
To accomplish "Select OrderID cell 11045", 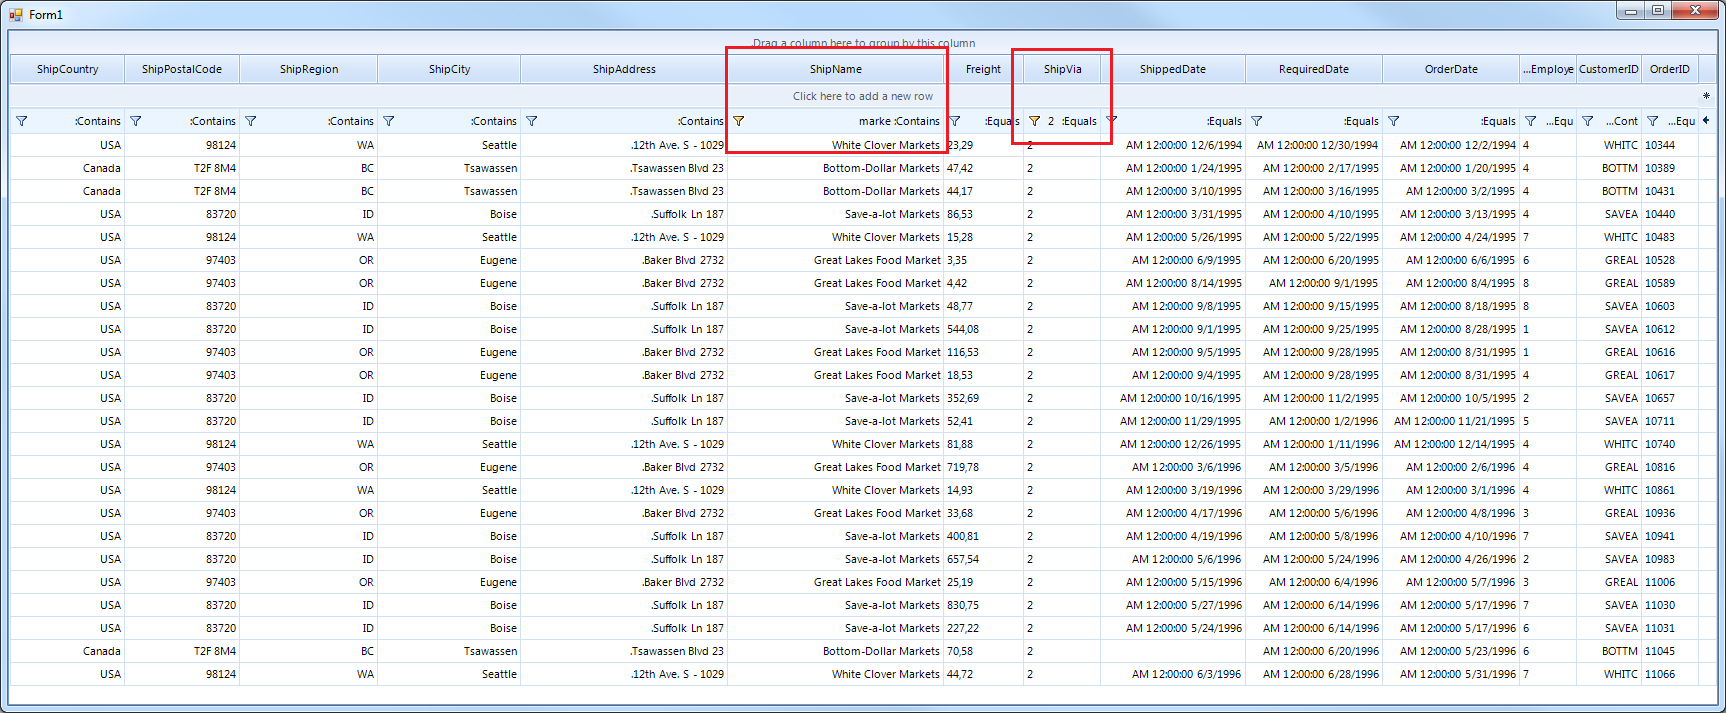I will click(1670, 651).
